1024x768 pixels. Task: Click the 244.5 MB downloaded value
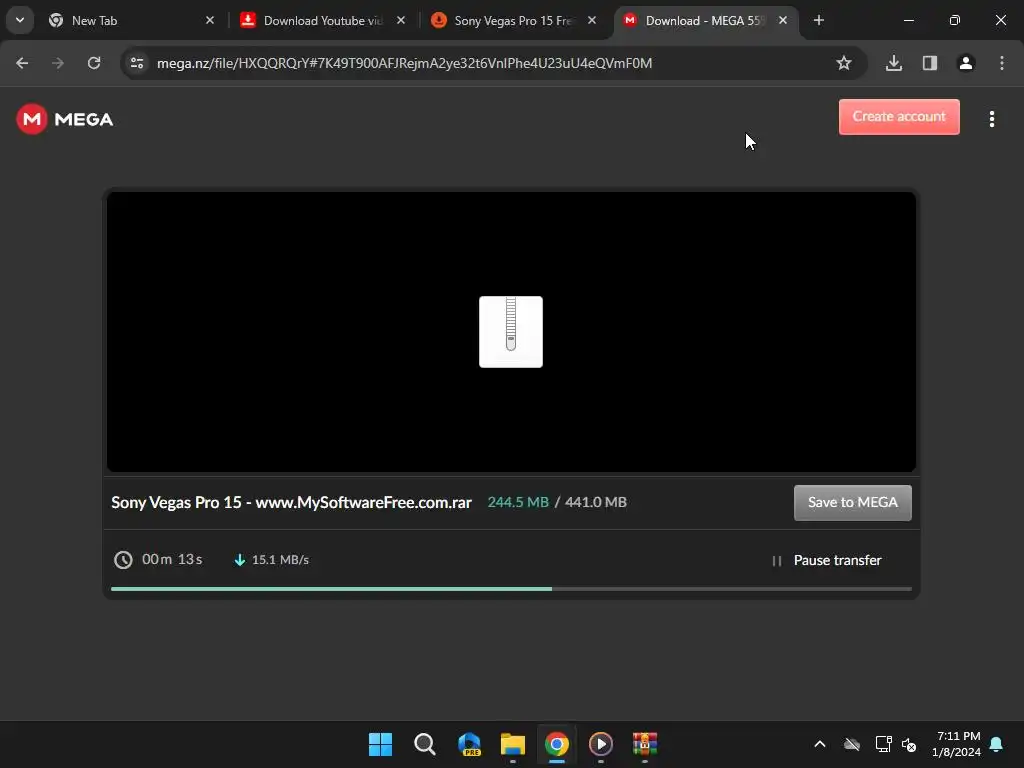coord(518,502)
